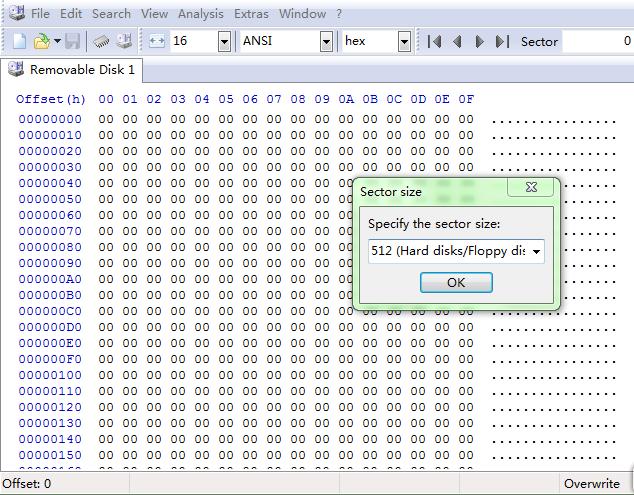The height and width of the screenshot is (495, 634).
Task: Open the File menu
Action: point(40,14)
